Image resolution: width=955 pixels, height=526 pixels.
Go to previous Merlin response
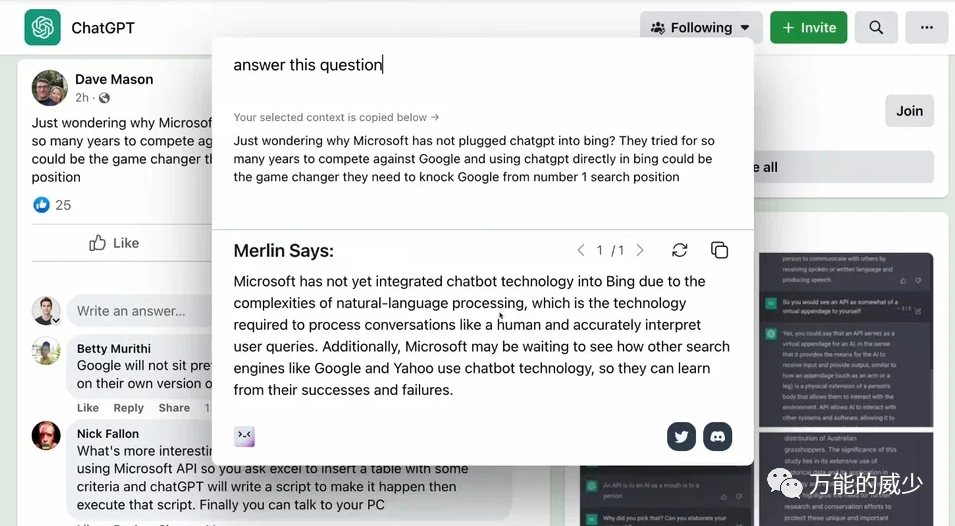(x=581, y=251)
